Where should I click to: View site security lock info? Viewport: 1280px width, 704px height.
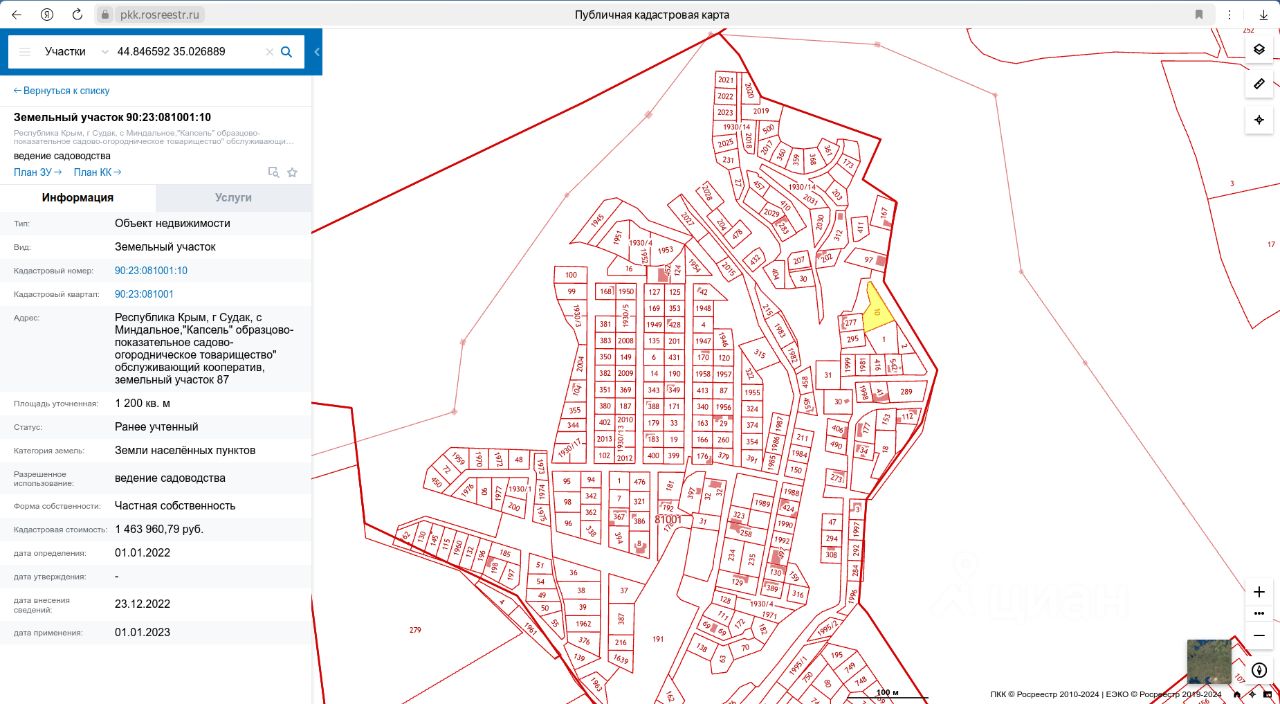point(106,15)
